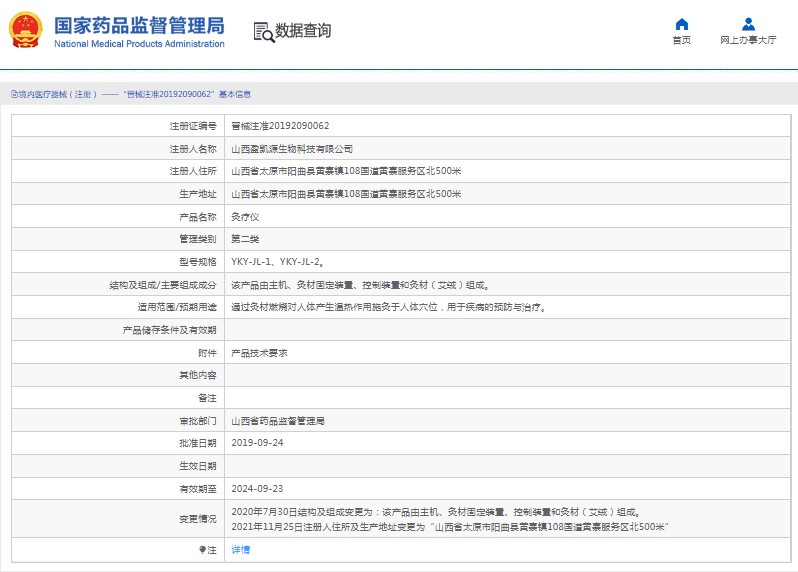Image resolution: width=798 pixels, height=572 pixels.
Task: Click the 注册人名称 label
Action: click(x=193, y=149)
